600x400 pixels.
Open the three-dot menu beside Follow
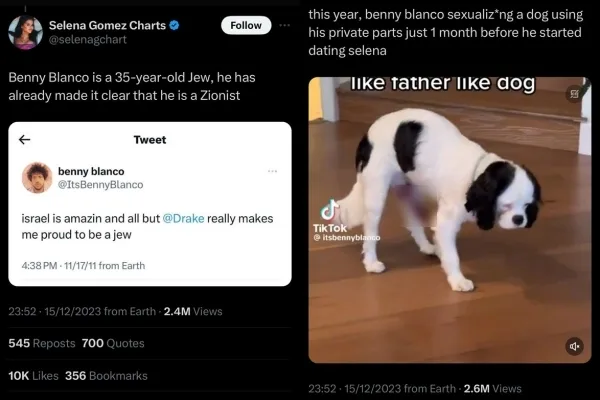pos(284,25)
